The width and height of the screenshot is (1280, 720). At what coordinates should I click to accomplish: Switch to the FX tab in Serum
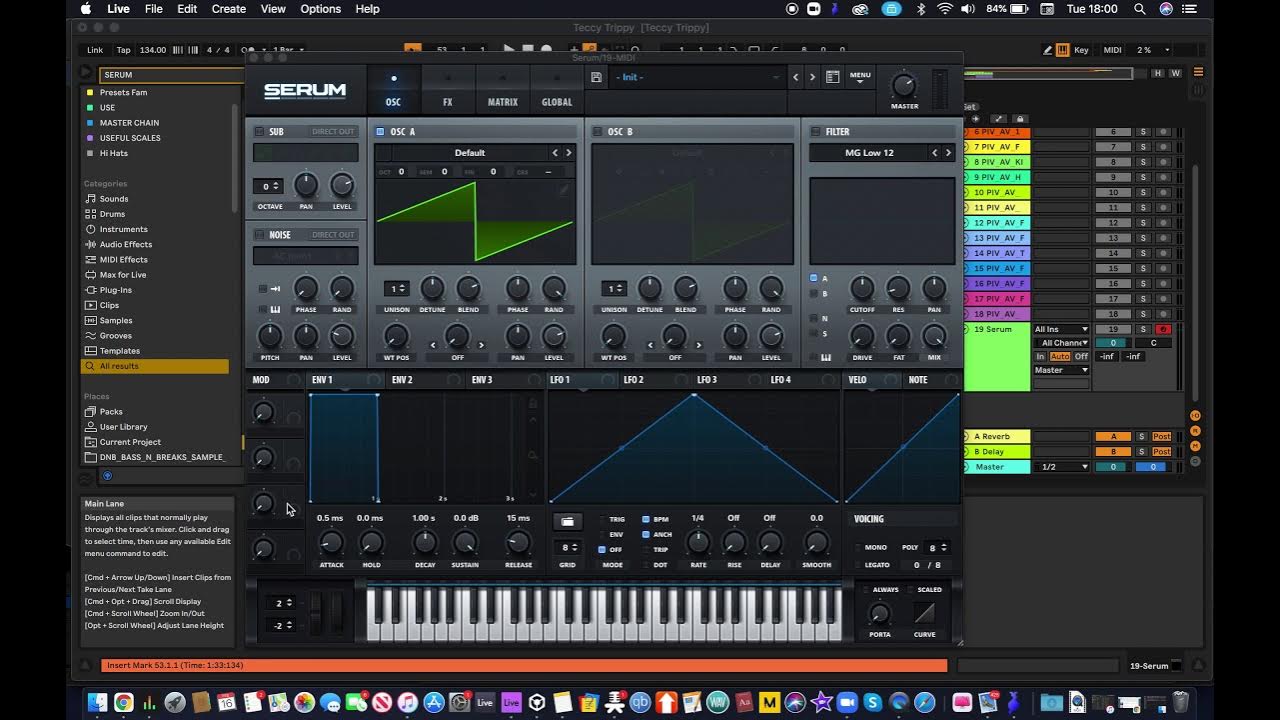coord(447,90)
